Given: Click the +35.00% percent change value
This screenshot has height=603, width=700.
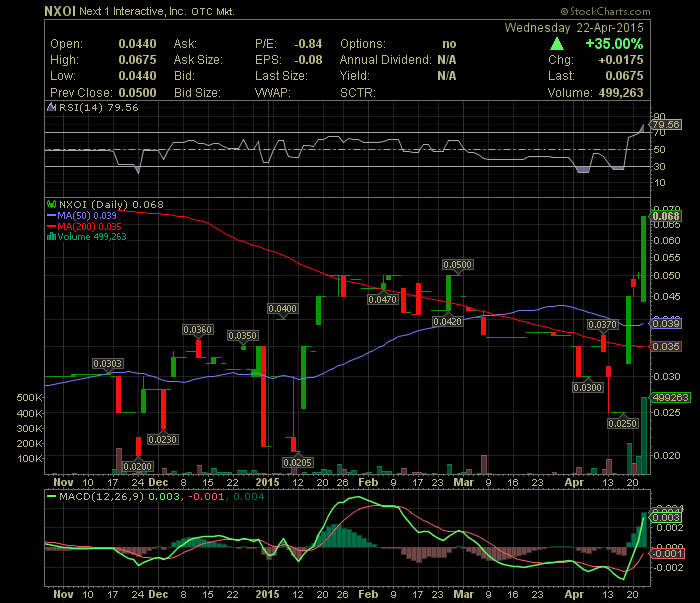Looking at the screenshot, I should [614, 44].
